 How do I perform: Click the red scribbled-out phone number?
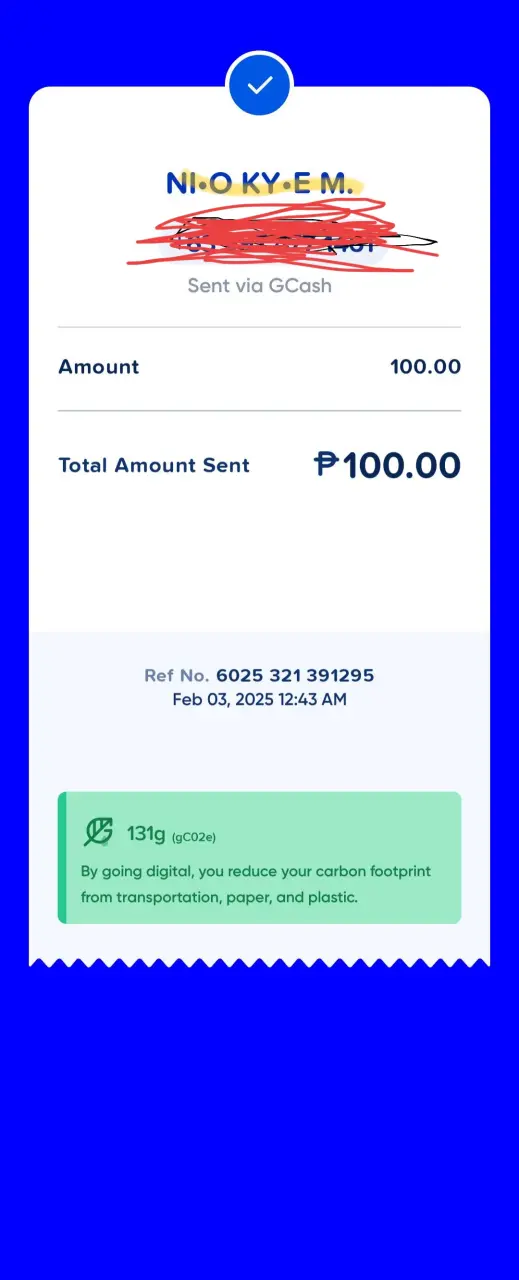click(x=282, y=237)
